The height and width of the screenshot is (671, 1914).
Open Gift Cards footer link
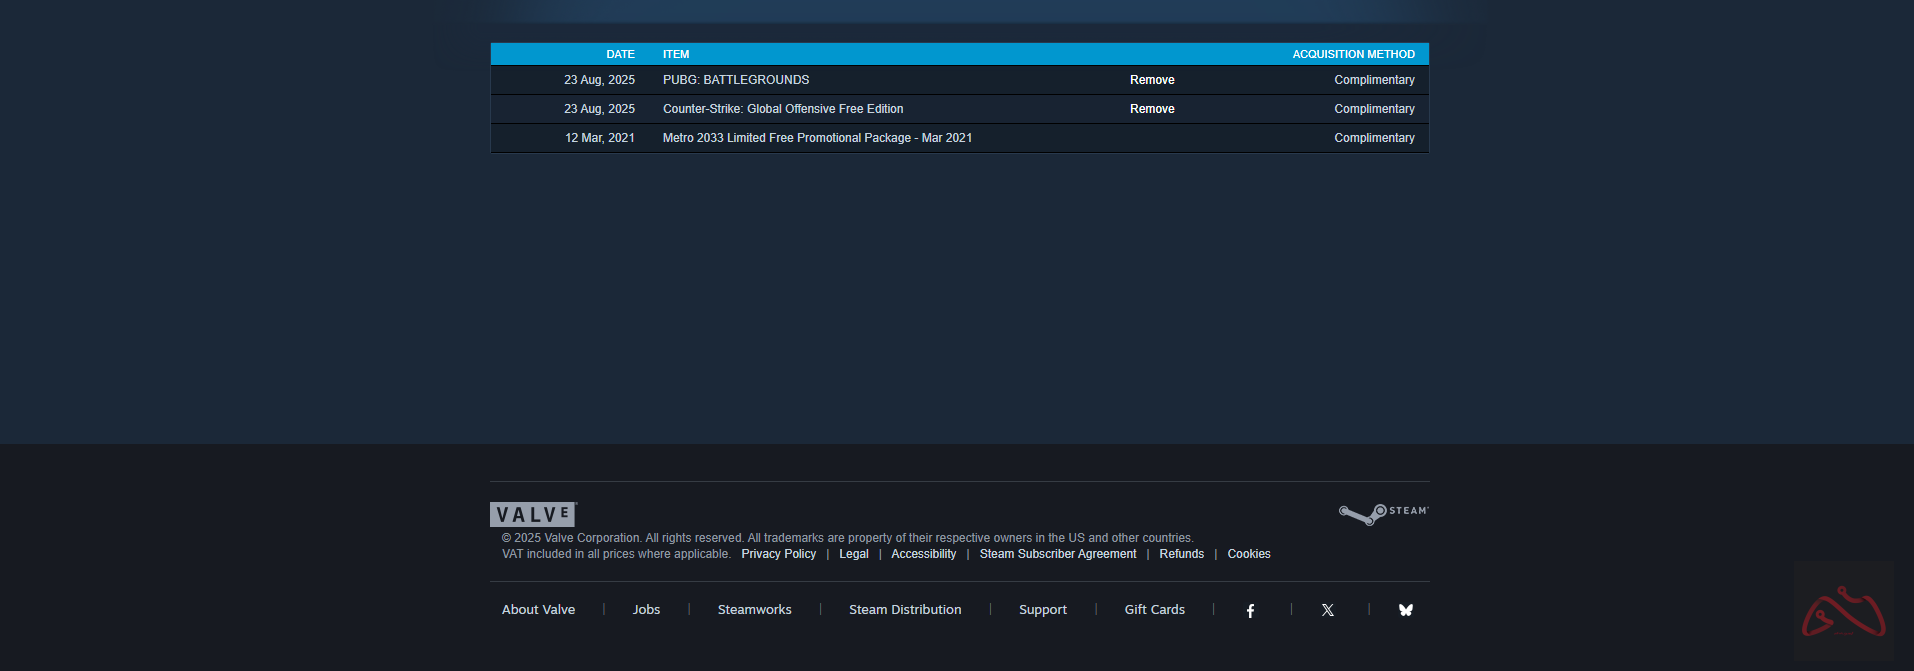[1154, 610]
